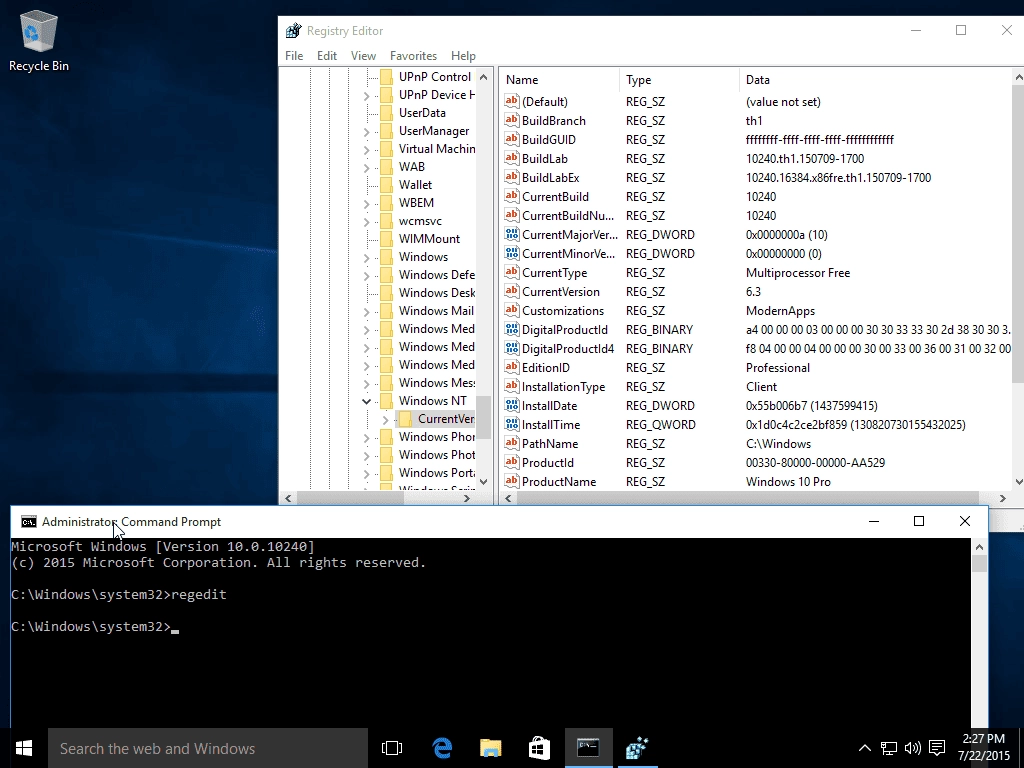Open the File menu in Registry Editor

click(x=294, y=56)
